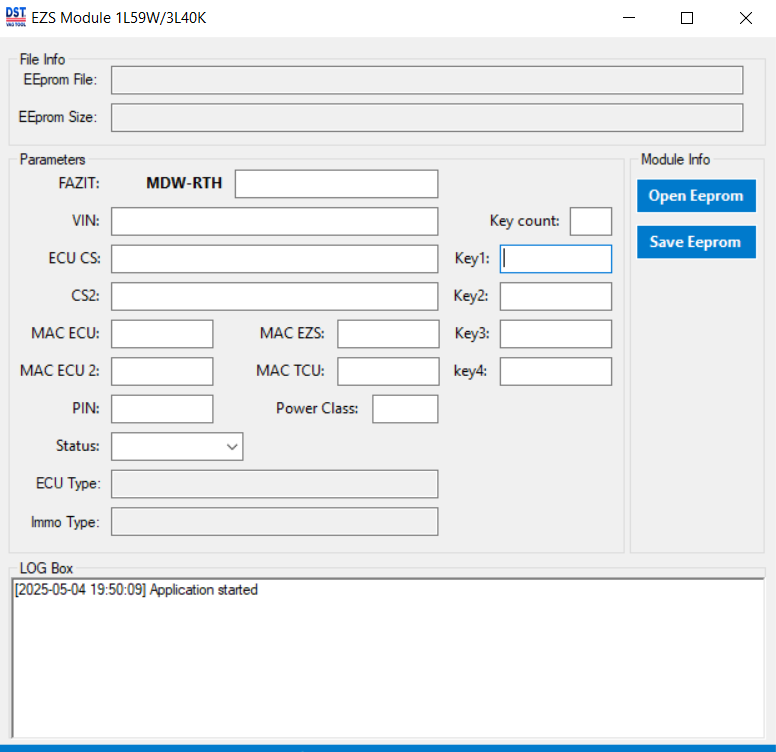Focus the FAZIT input field
The height and width of the screenshot is (752, 776).
(337, 184)
